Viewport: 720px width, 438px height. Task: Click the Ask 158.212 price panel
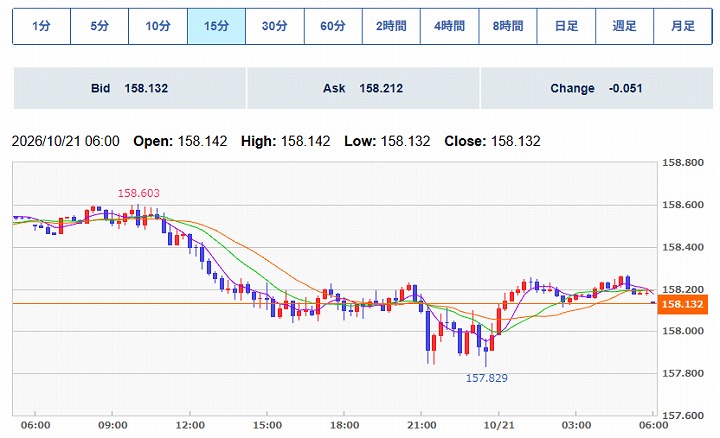click(363, 88)
